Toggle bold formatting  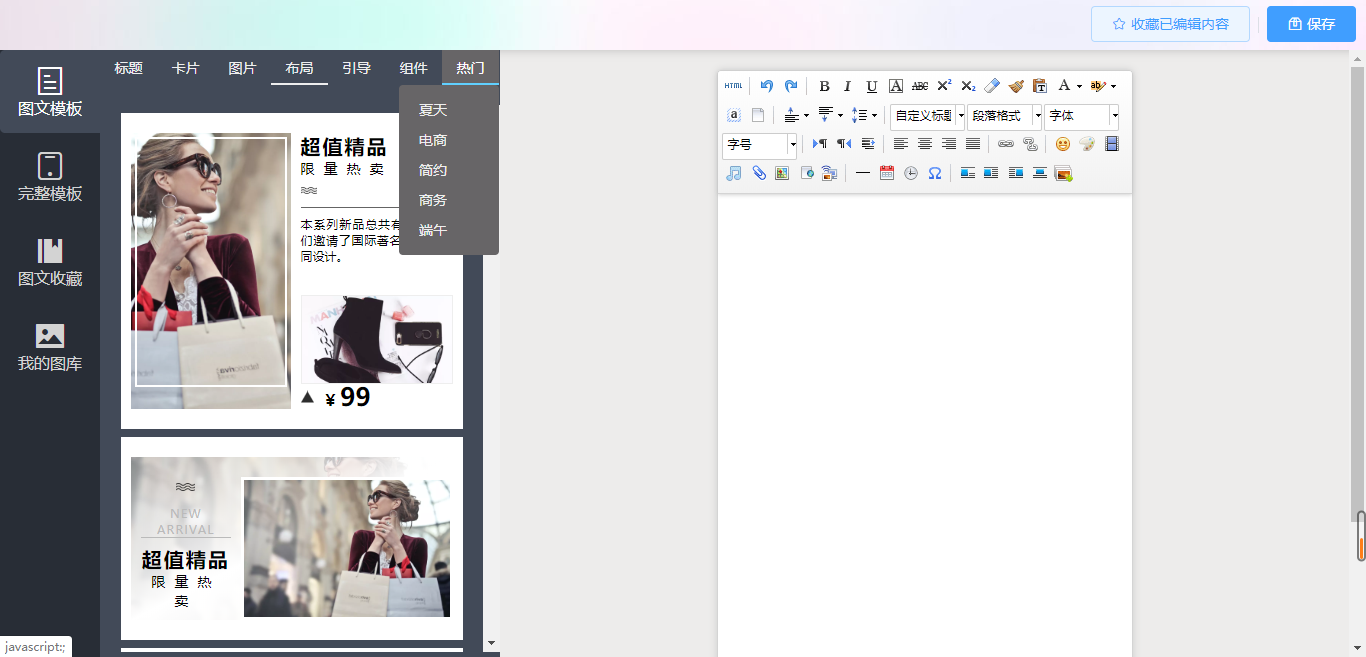coord(824,86)
